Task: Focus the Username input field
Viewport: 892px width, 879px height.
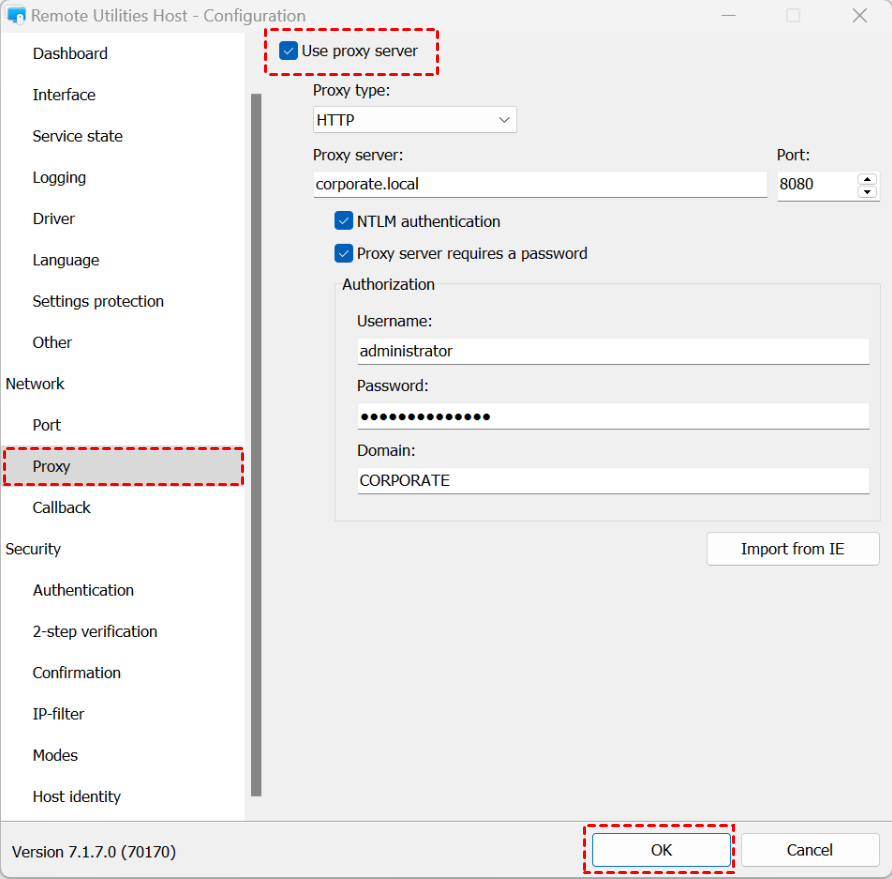Action: pyautogui.click(x=613, y=352)
